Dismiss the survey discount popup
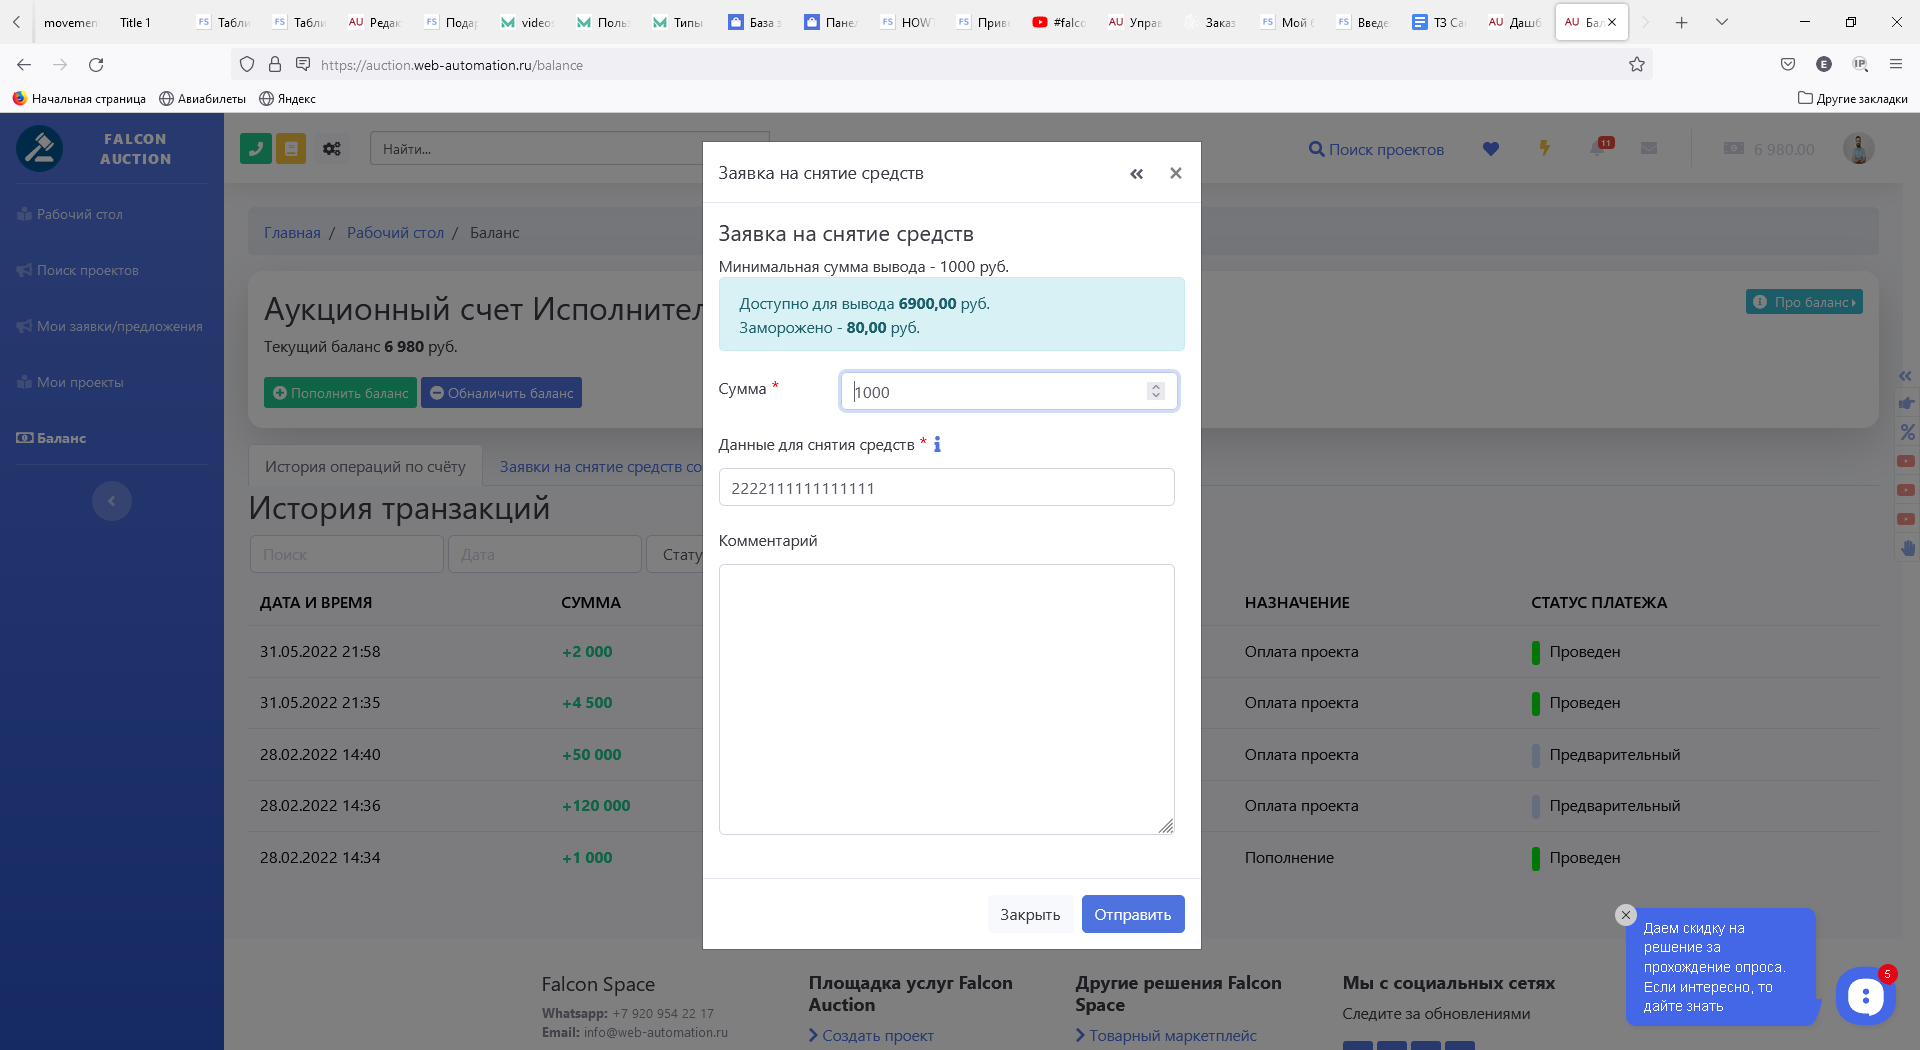Screen dimensions: 1920x1050 point(1626,915)
